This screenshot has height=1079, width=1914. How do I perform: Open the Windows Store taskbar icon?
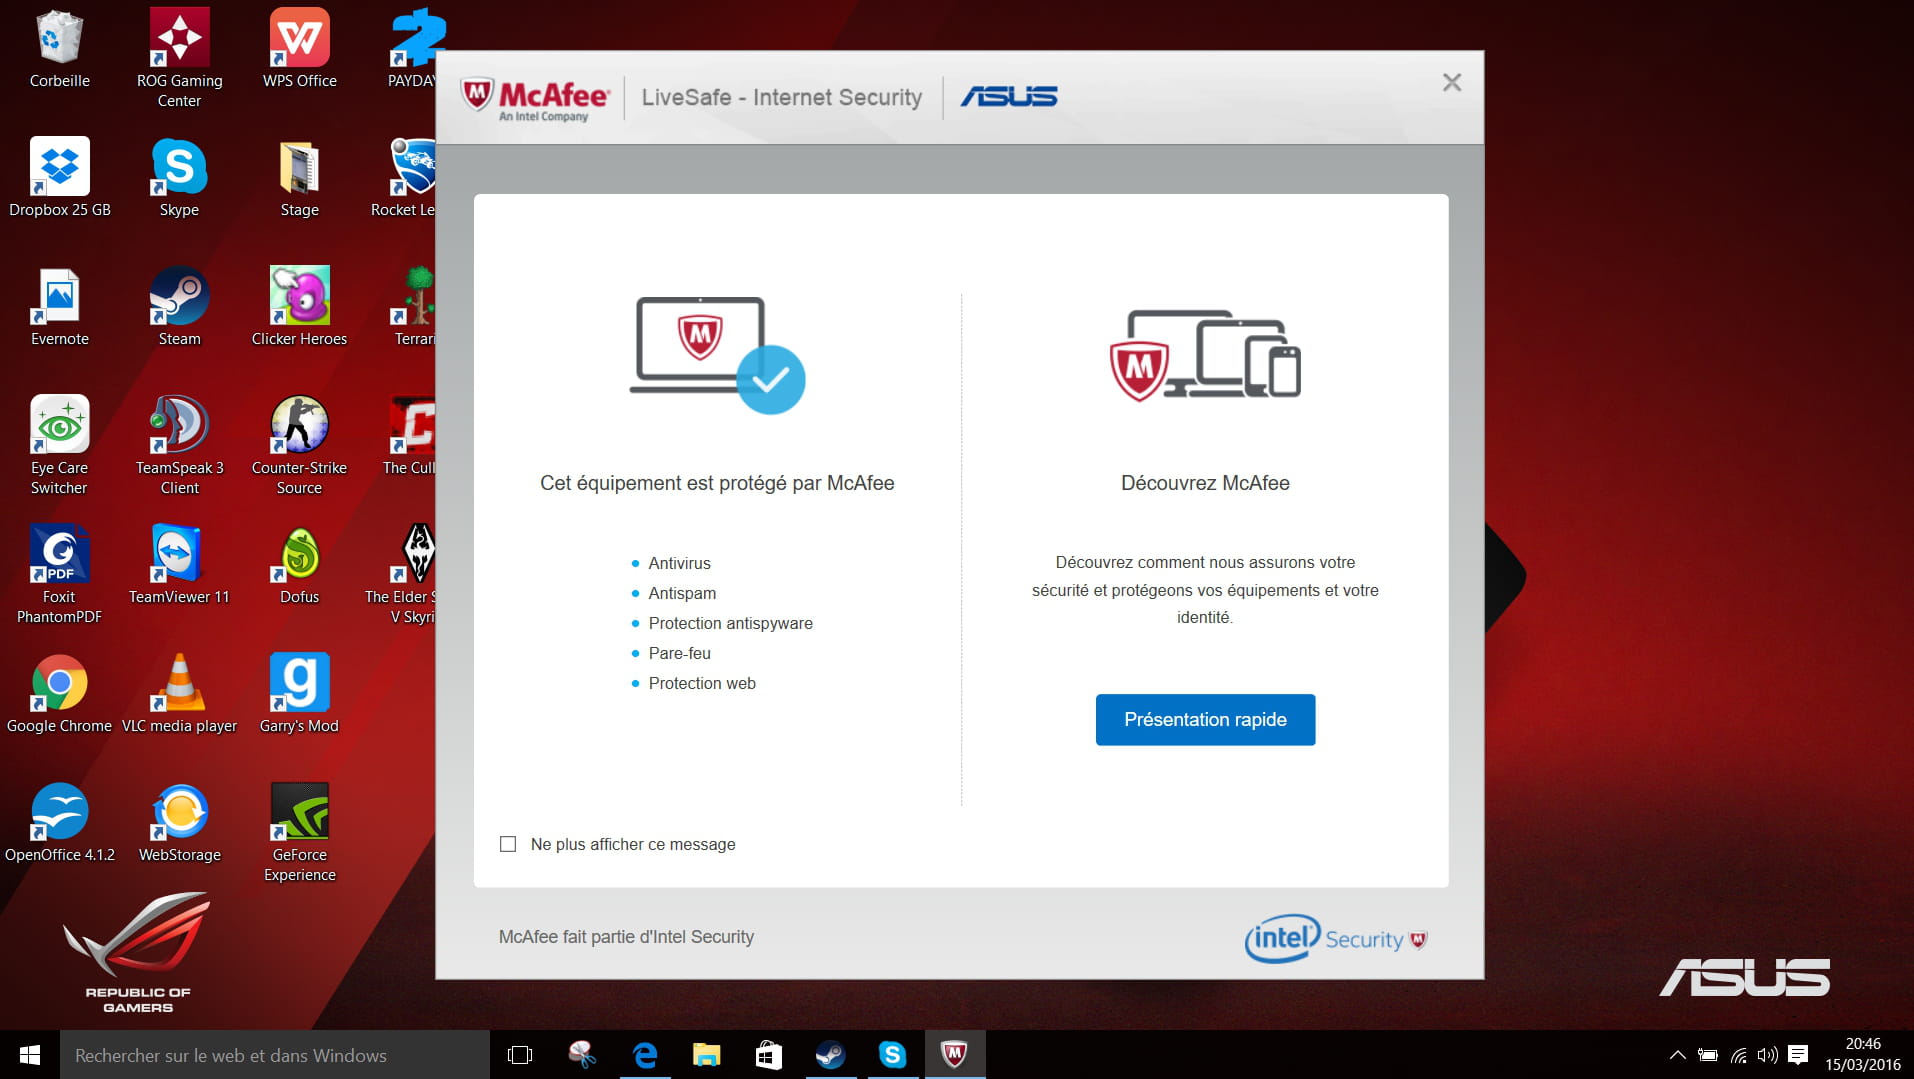tap(769, 1055)
